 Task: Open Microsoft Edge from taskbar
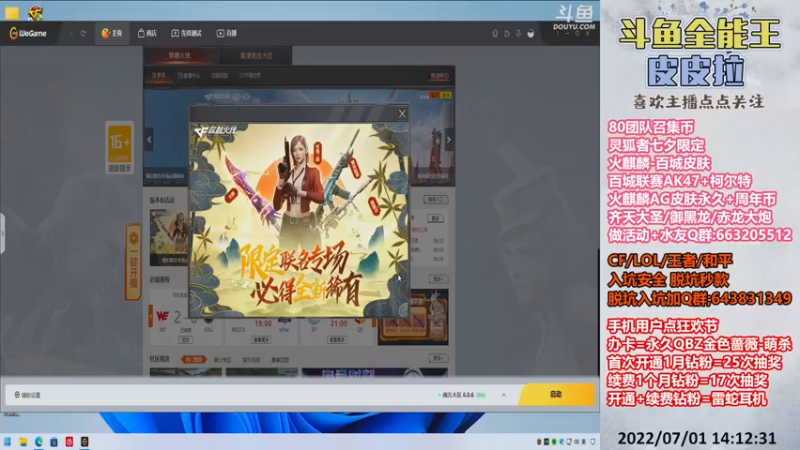[x=39, y=441]
